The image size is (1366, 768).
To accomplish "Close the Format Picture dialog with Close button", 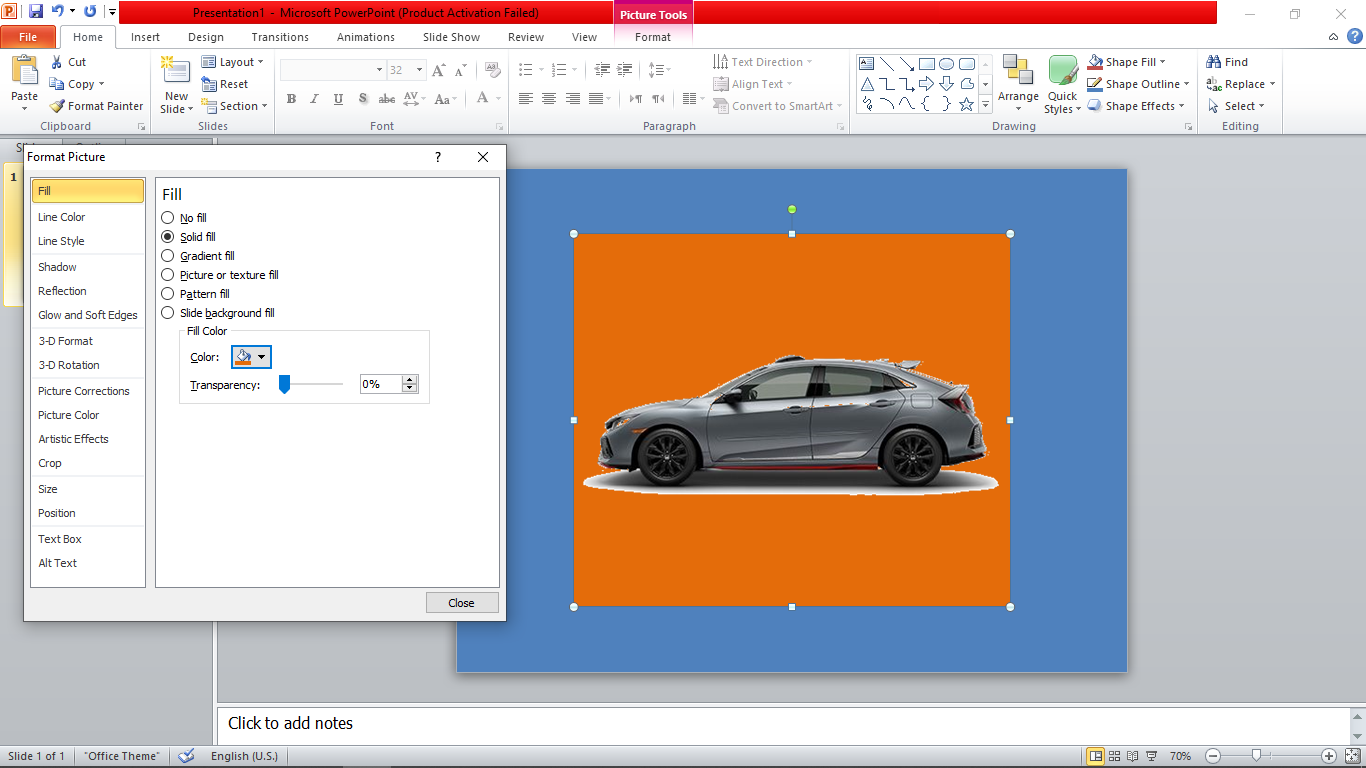I will (x=461, y=603).
